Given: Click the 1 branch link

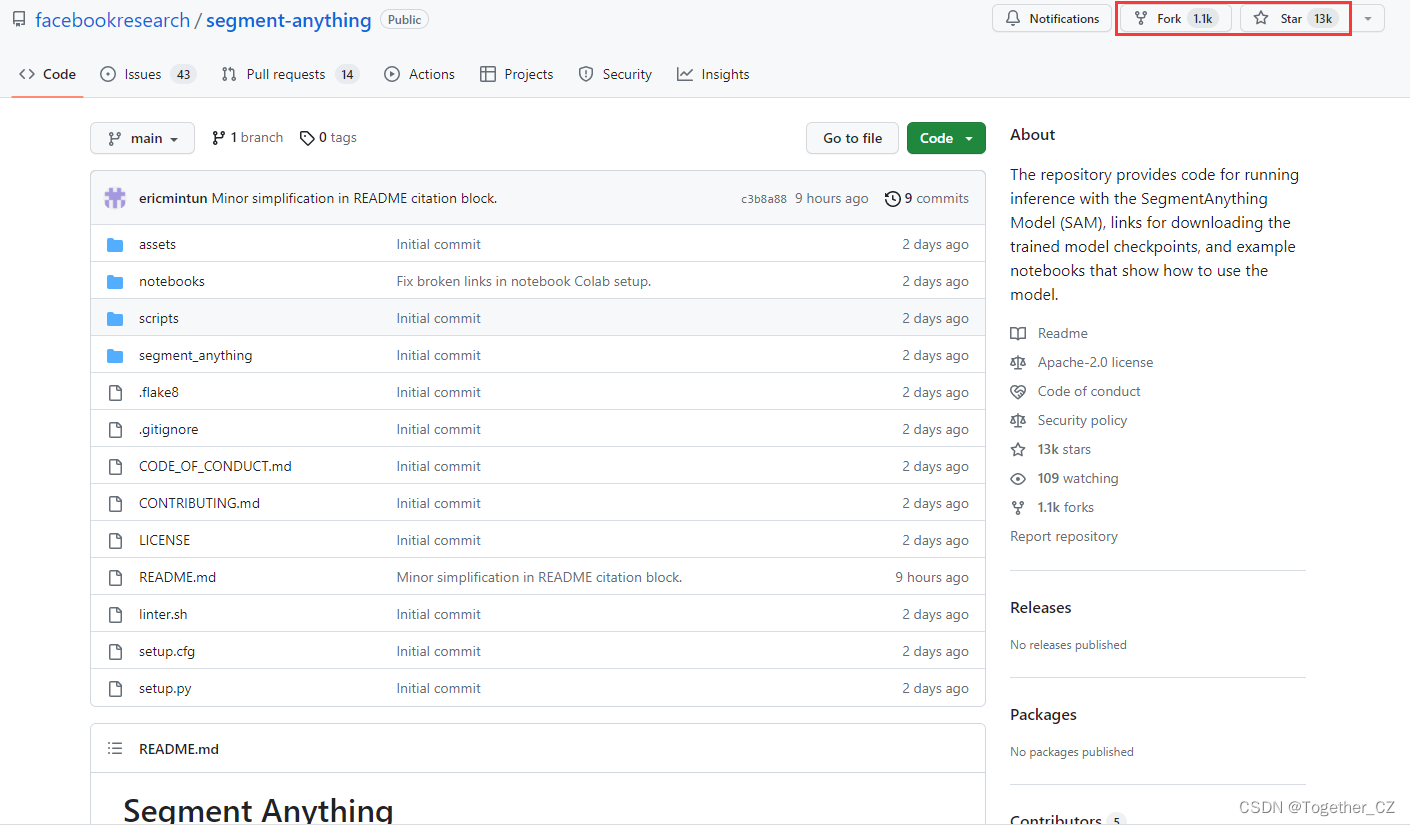Looking at the screenshot, I should click(248, 138).
